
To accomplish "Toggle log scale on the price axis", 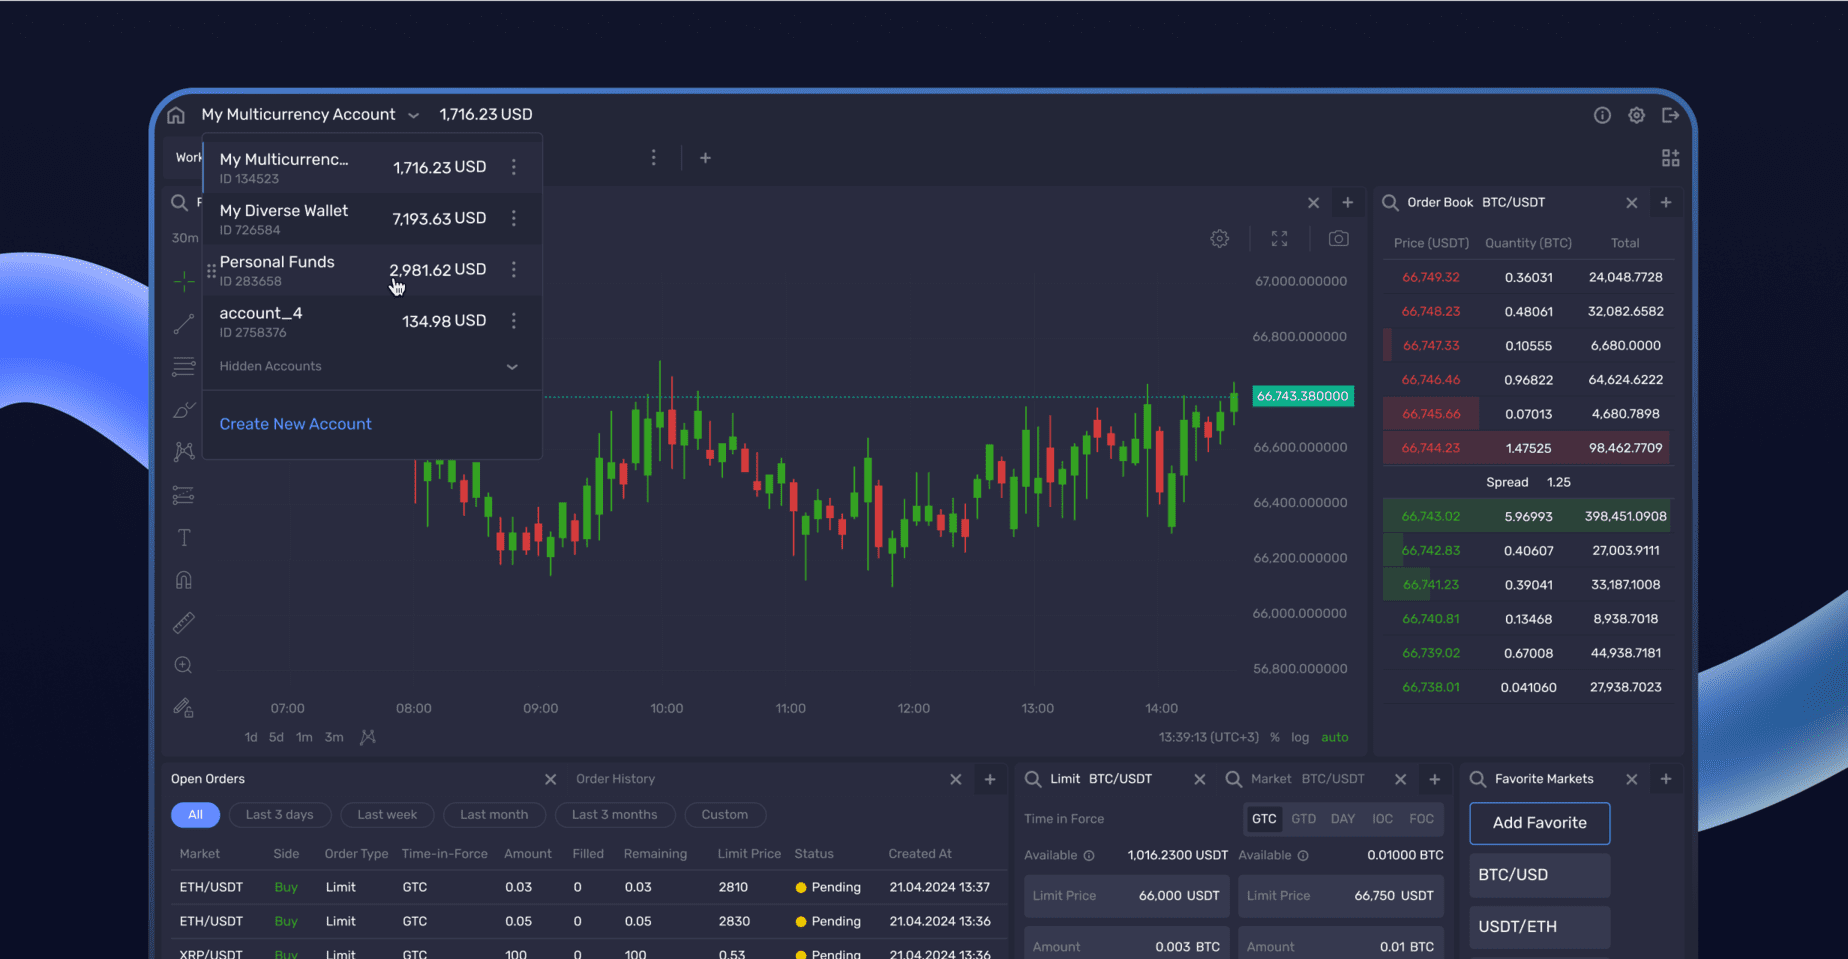I will (1300, 737).
